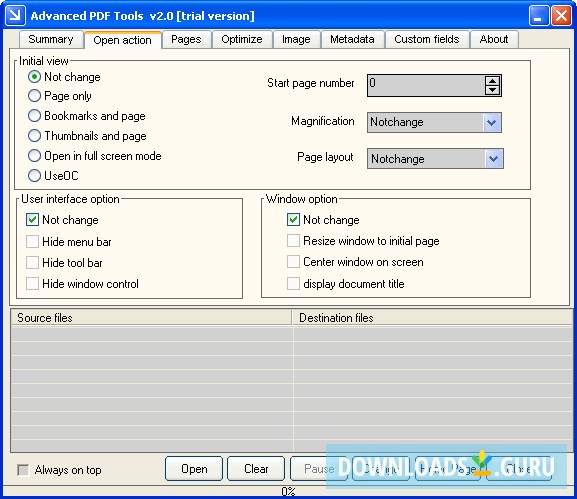Viewport: 577px width, 499px height.
Task: Expand the Page layout dropdown
Action: click(x=493, y=159)
